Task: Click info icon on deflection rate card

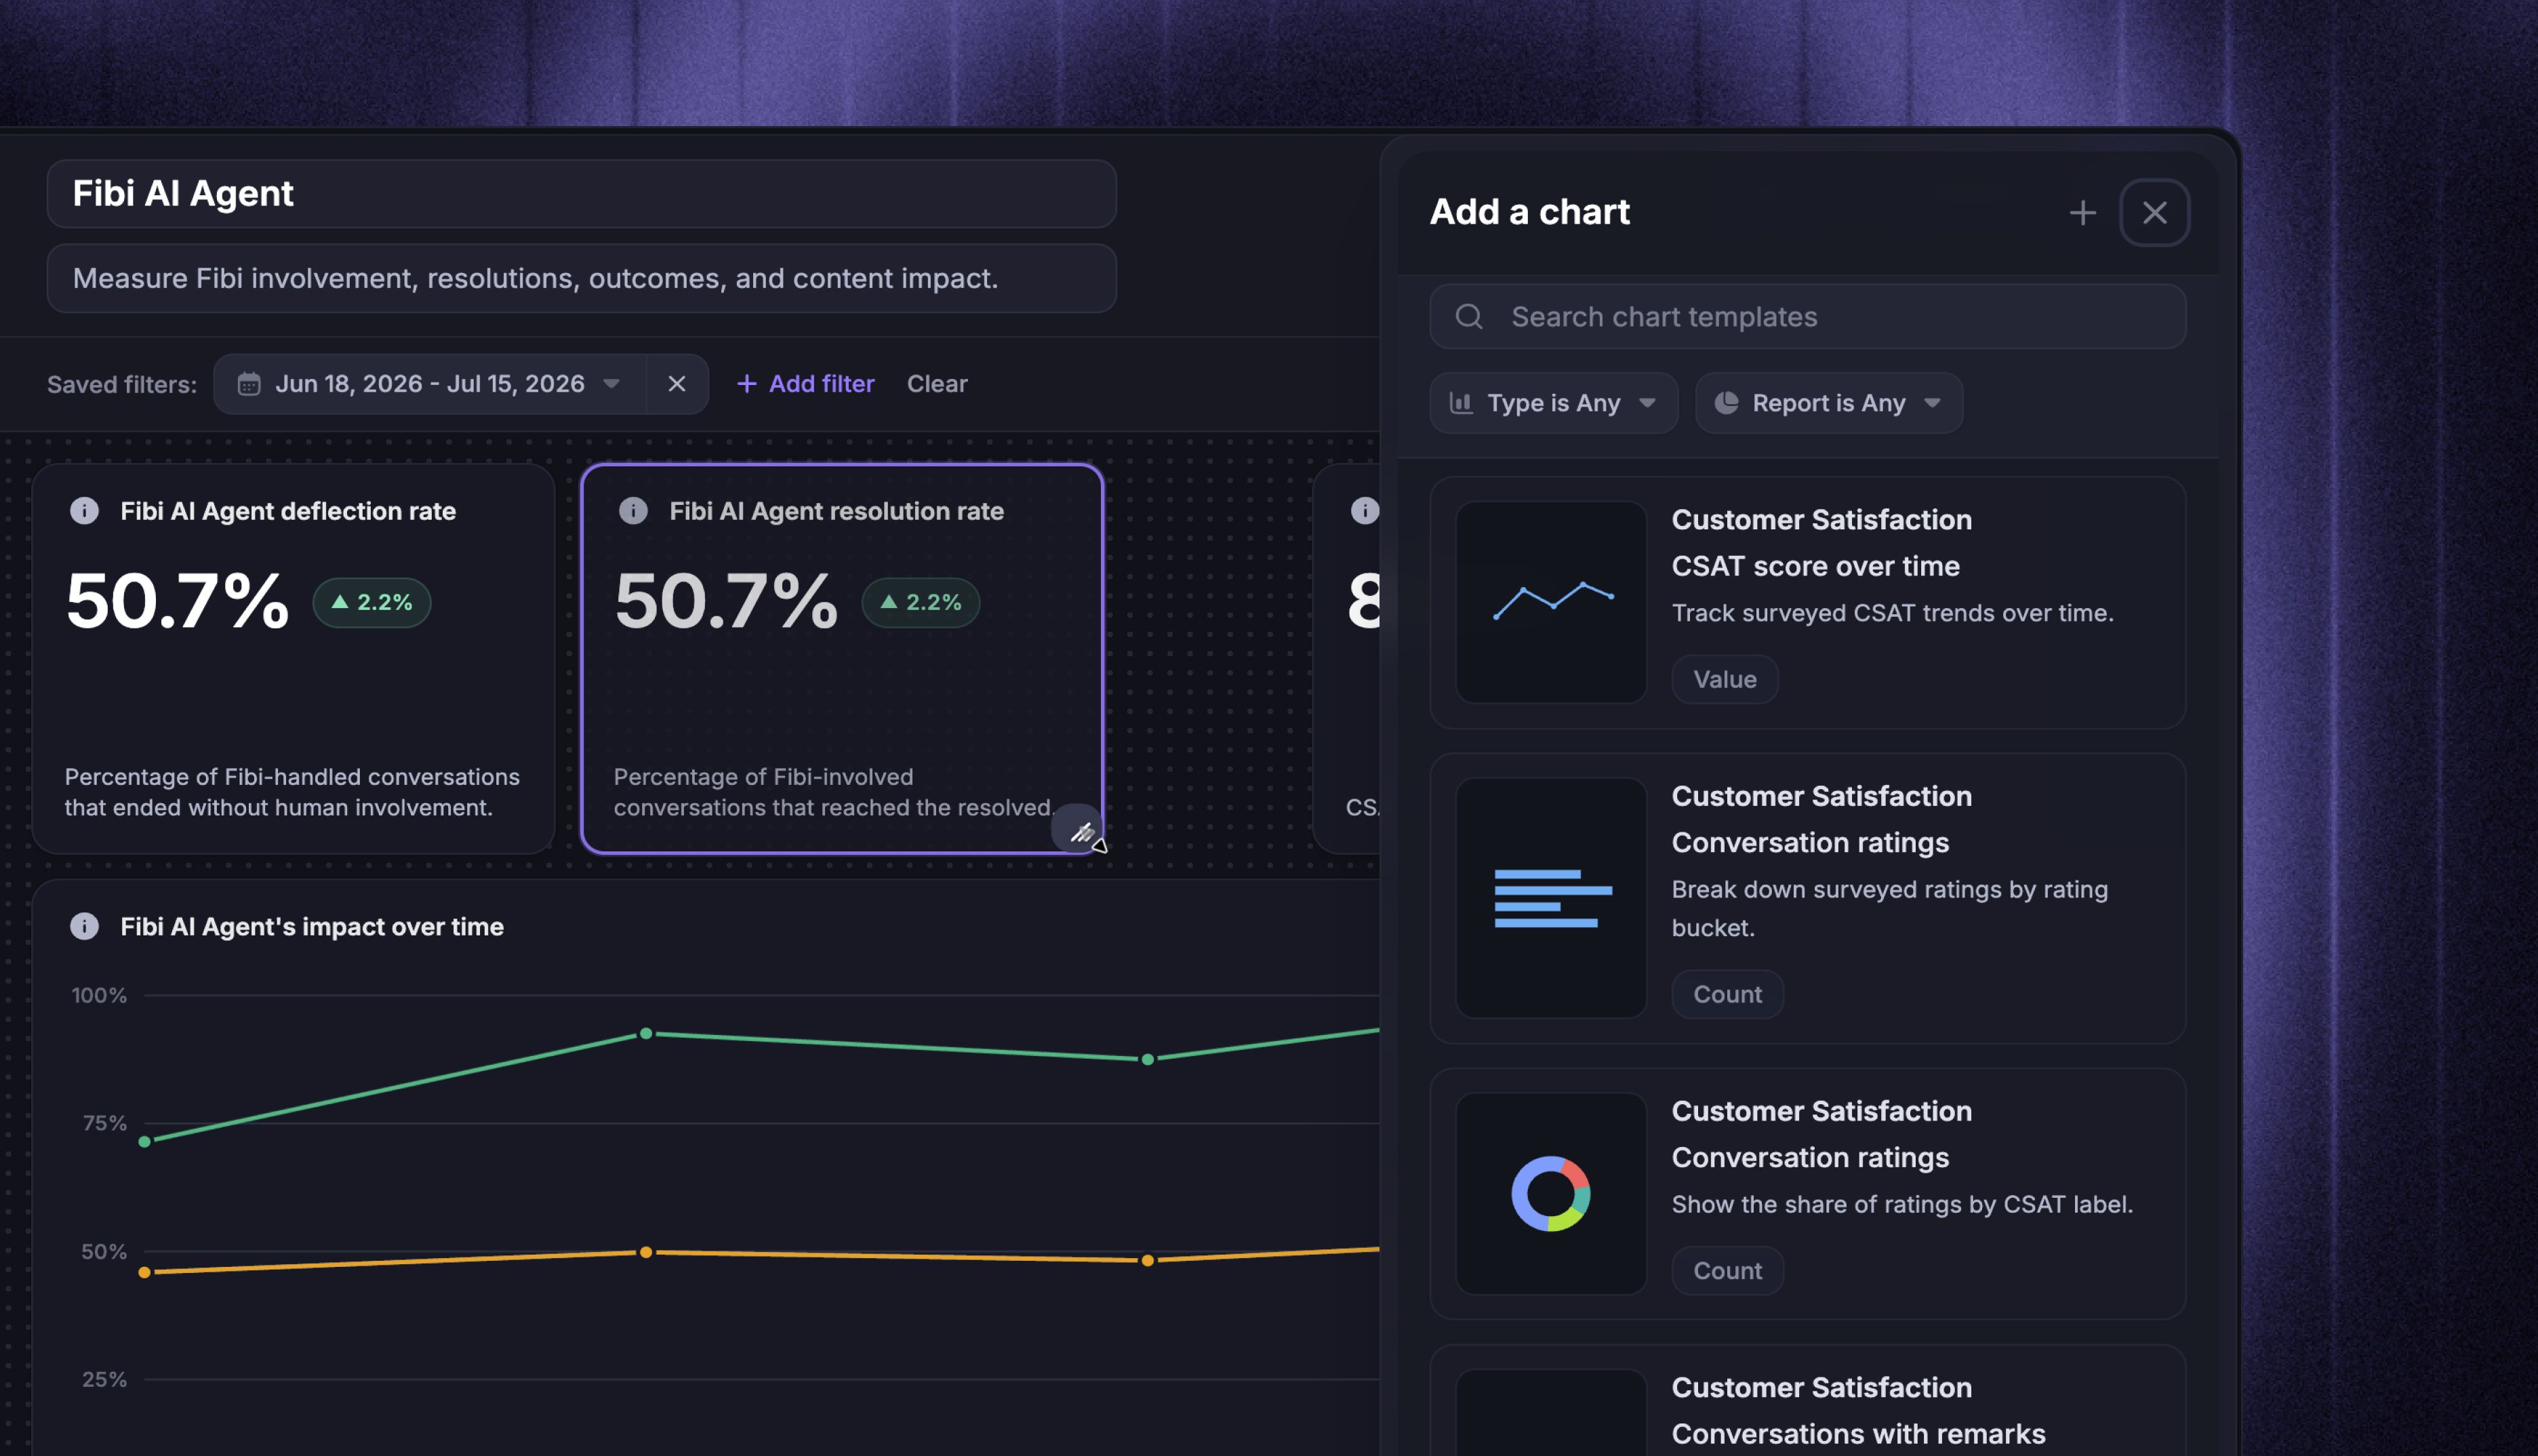Action: click(x=84, y=511)
